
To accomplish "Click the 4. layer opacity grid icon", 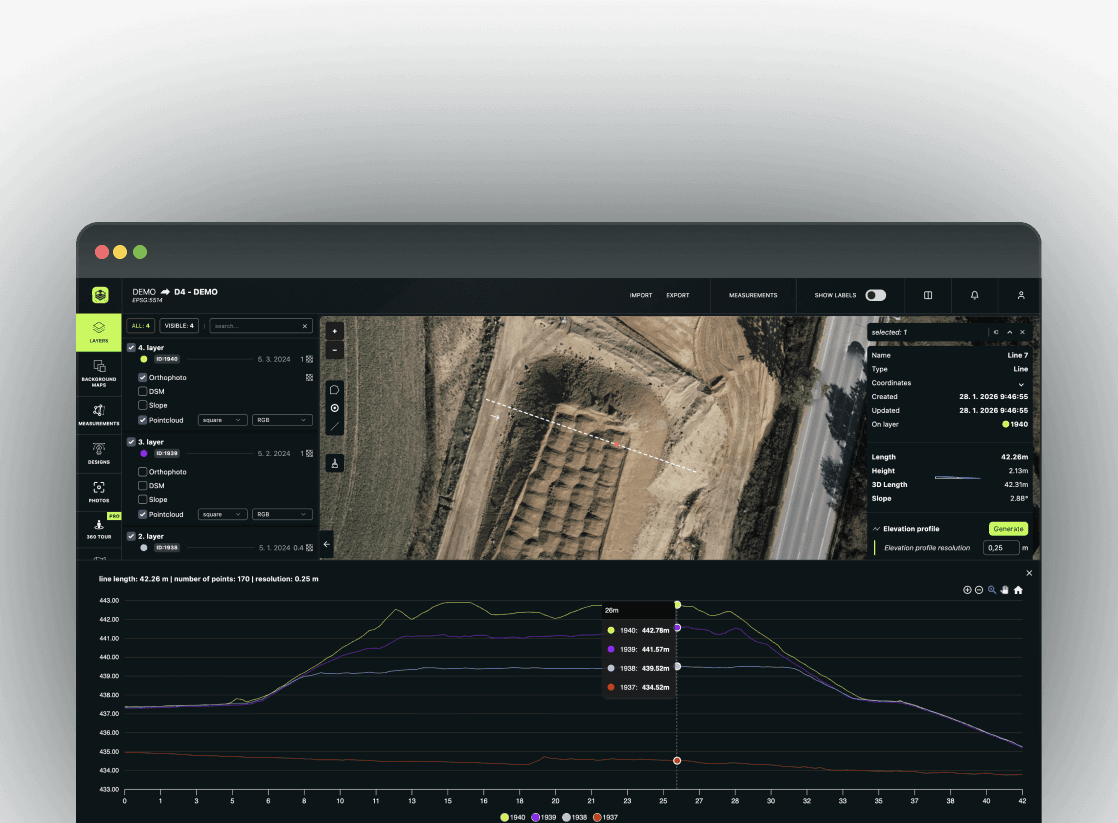I will tap(309, 359).
